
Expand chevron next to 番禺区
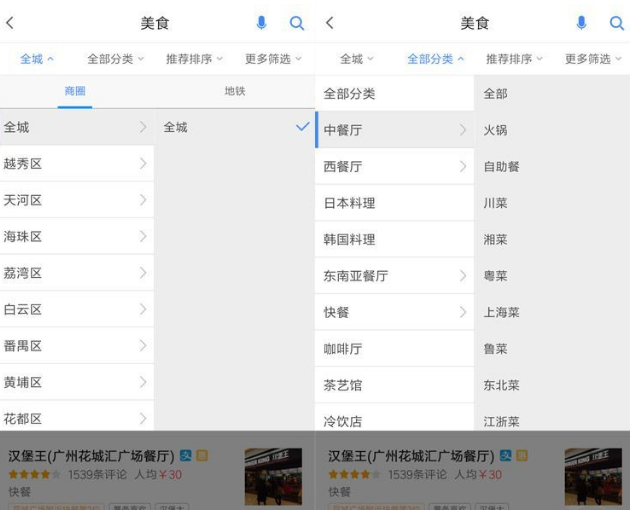pyautogui.click(x=143, y=346)
